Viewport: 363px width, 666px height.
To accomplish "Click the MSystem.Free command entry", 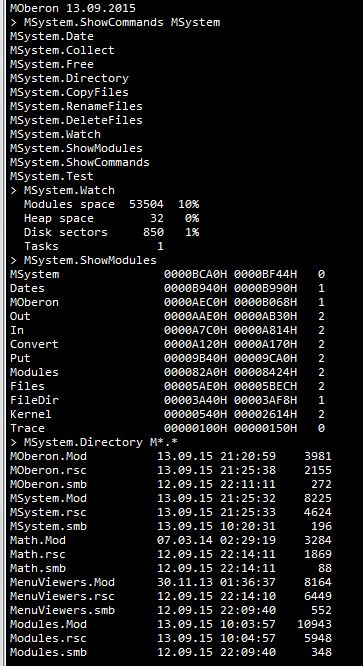I will (52, 65).
